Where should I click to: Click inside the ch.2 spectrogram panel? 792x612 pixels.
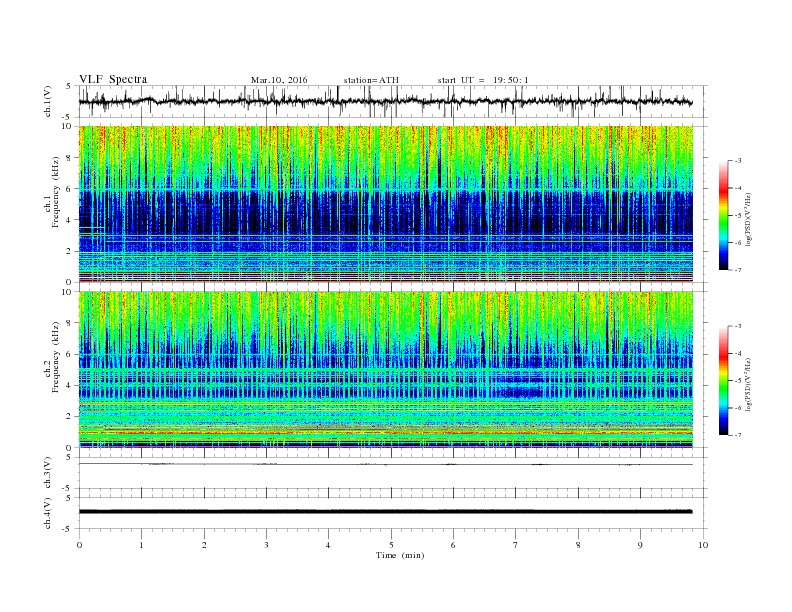386,370
